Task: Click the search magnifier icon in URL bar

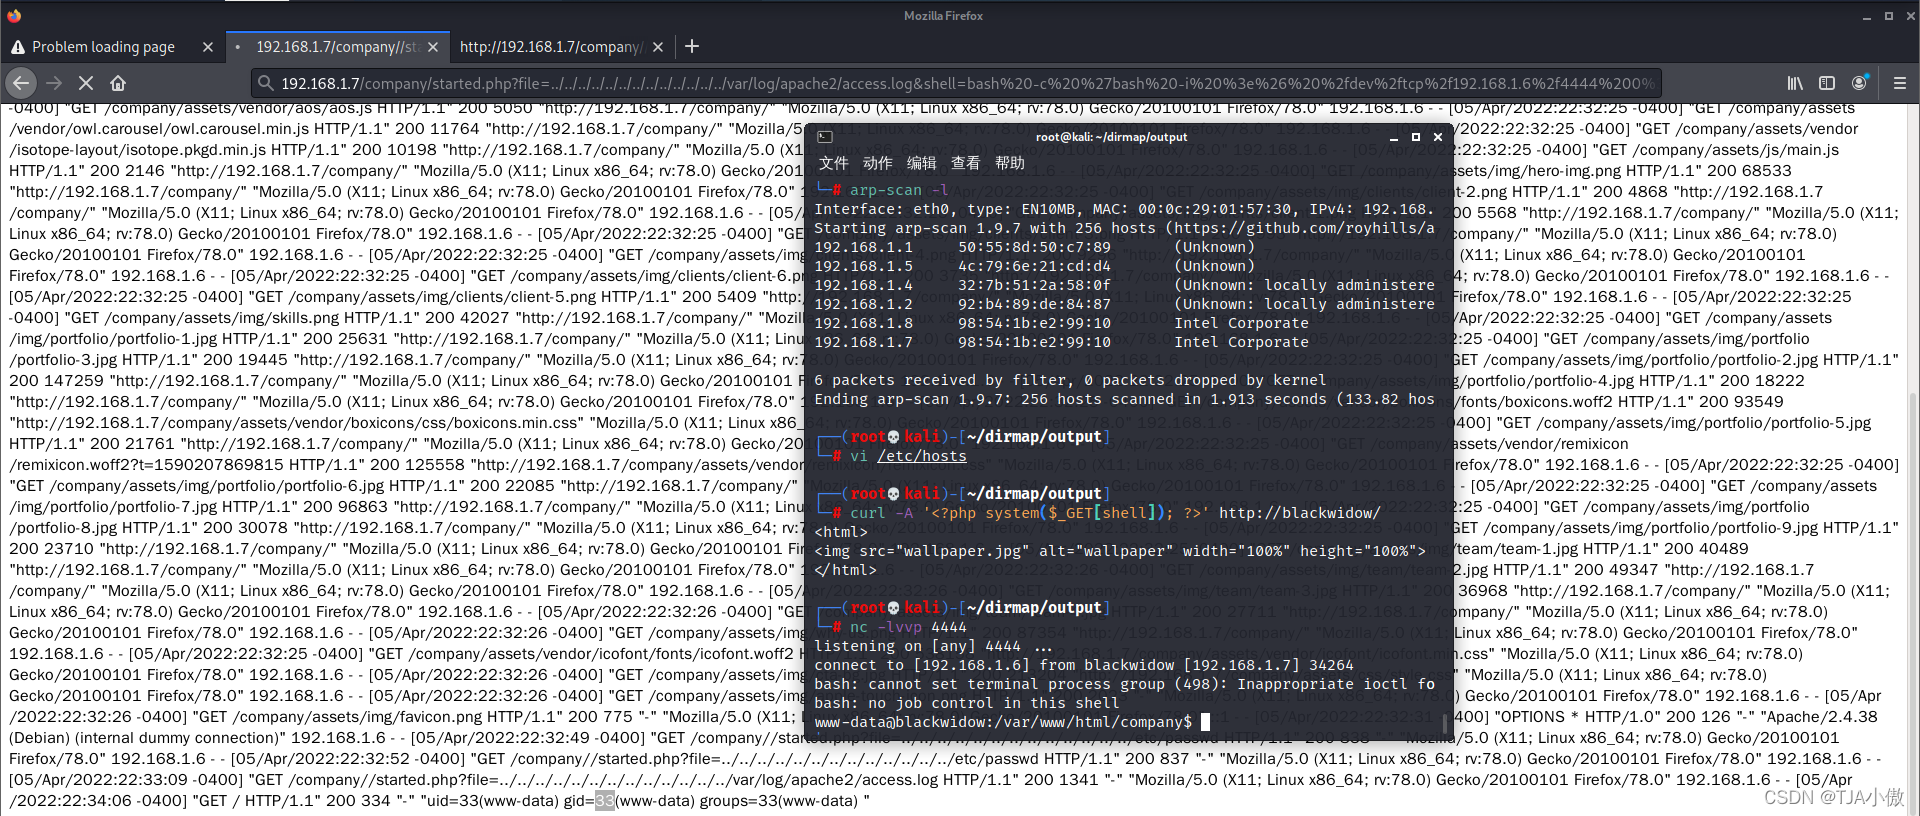Action: tap(265, 83)
